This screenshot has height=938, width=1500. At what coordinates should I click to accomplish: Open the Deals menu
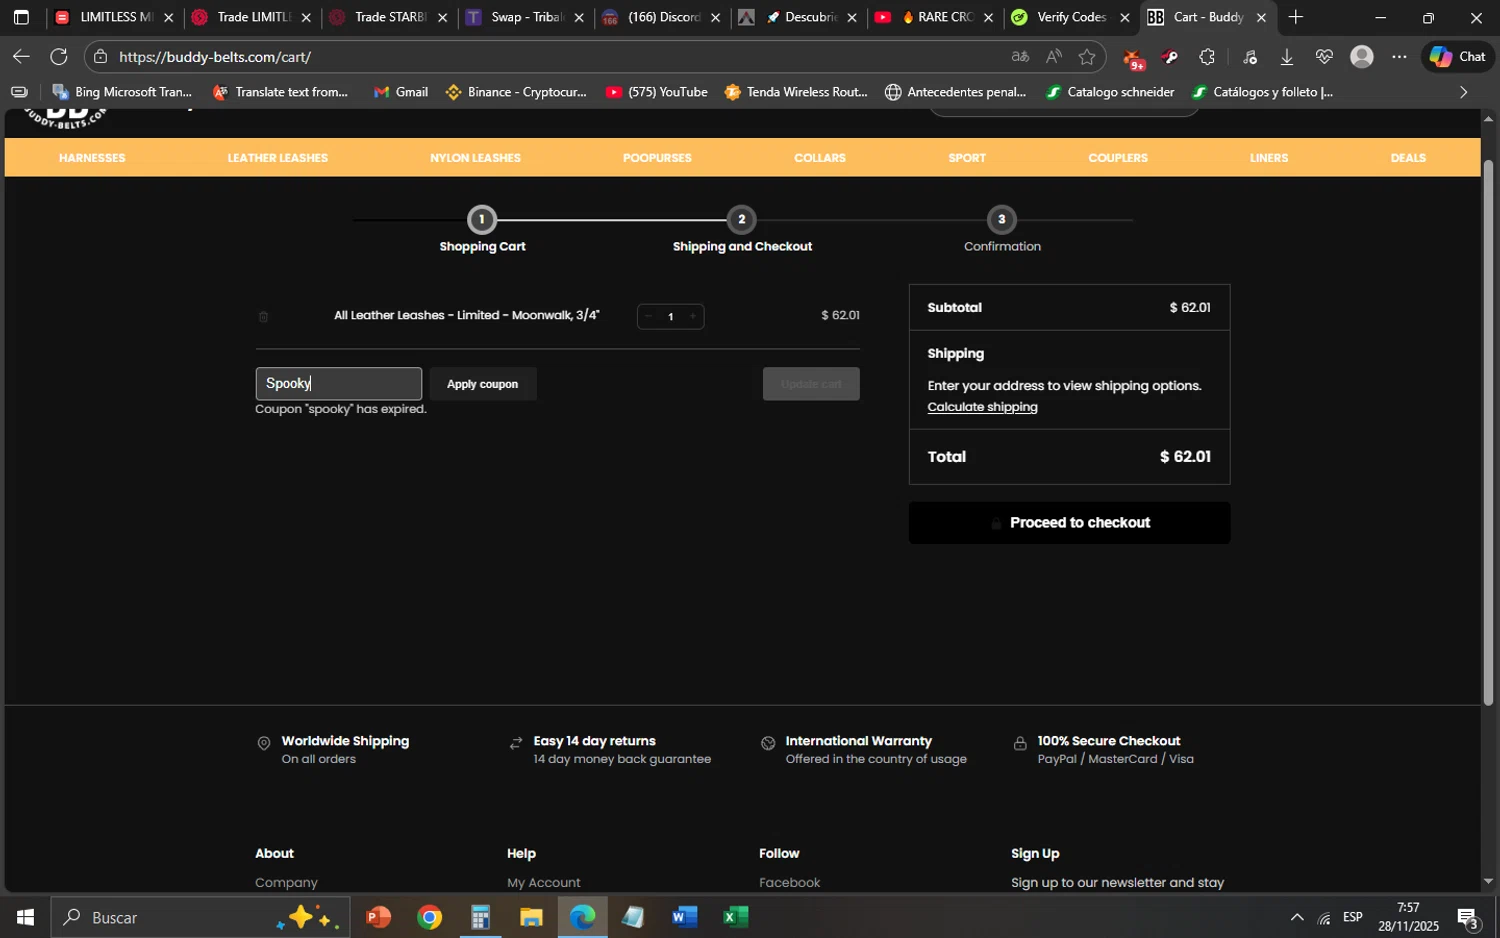(1408, 158)
